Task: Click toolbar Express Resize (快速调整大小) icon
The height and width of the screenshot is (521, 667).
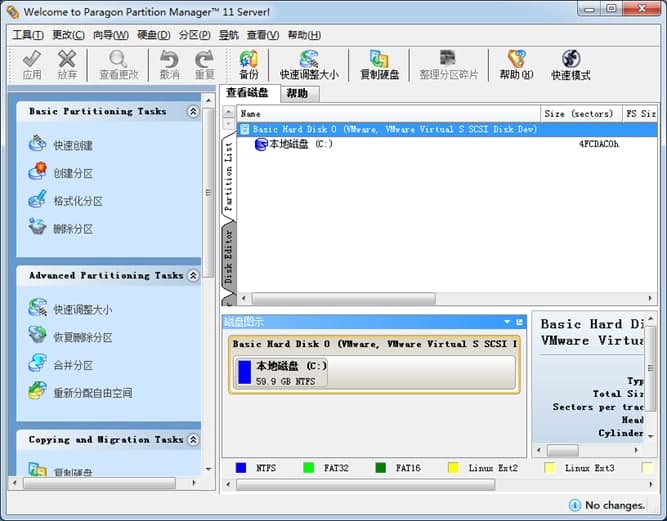Action: (309, 59)
